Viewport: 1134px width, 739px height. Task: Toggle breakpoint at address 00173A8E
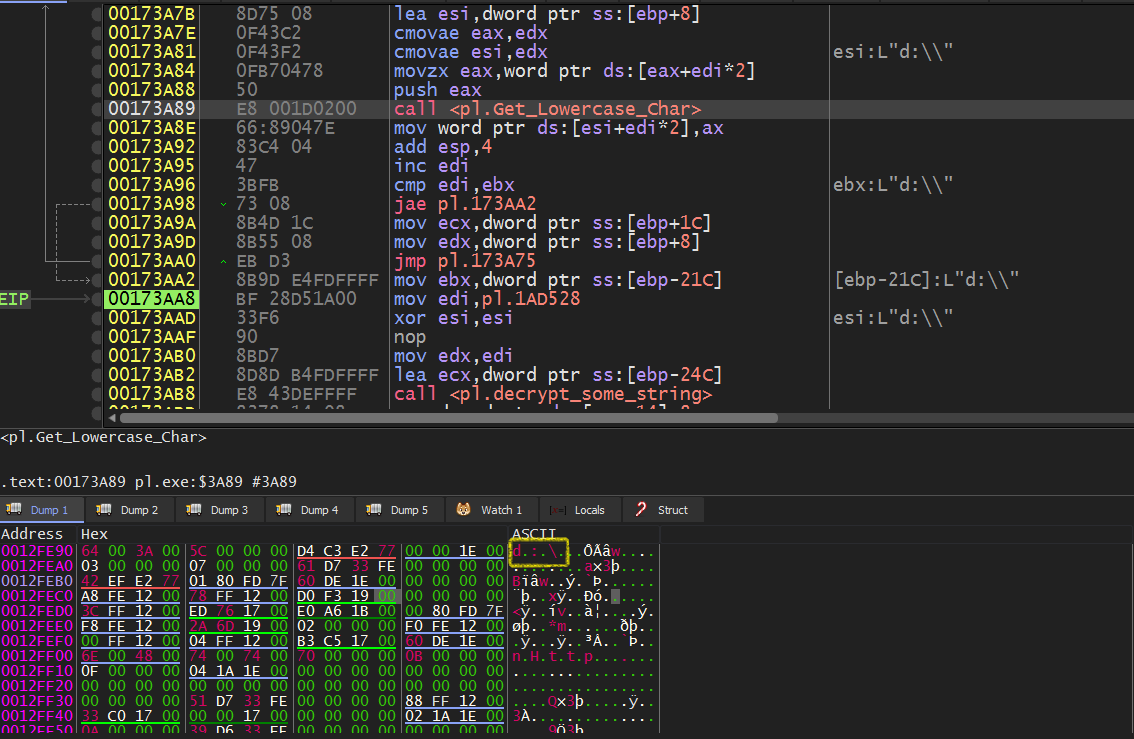pyautogui.click(x=96, y=128)
